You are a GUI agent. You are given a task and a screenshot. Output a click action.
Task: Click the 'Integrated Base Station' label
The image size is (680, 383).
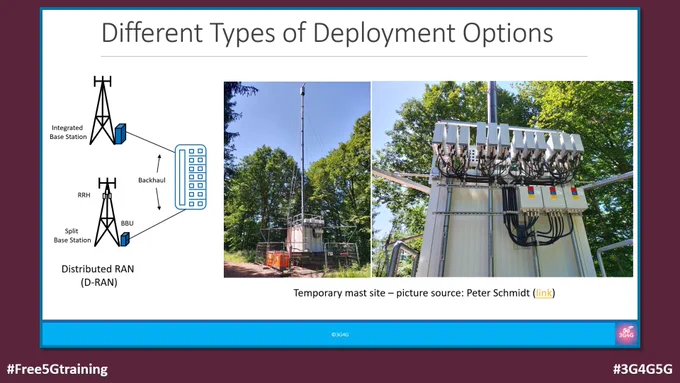(x=68, y=132)
